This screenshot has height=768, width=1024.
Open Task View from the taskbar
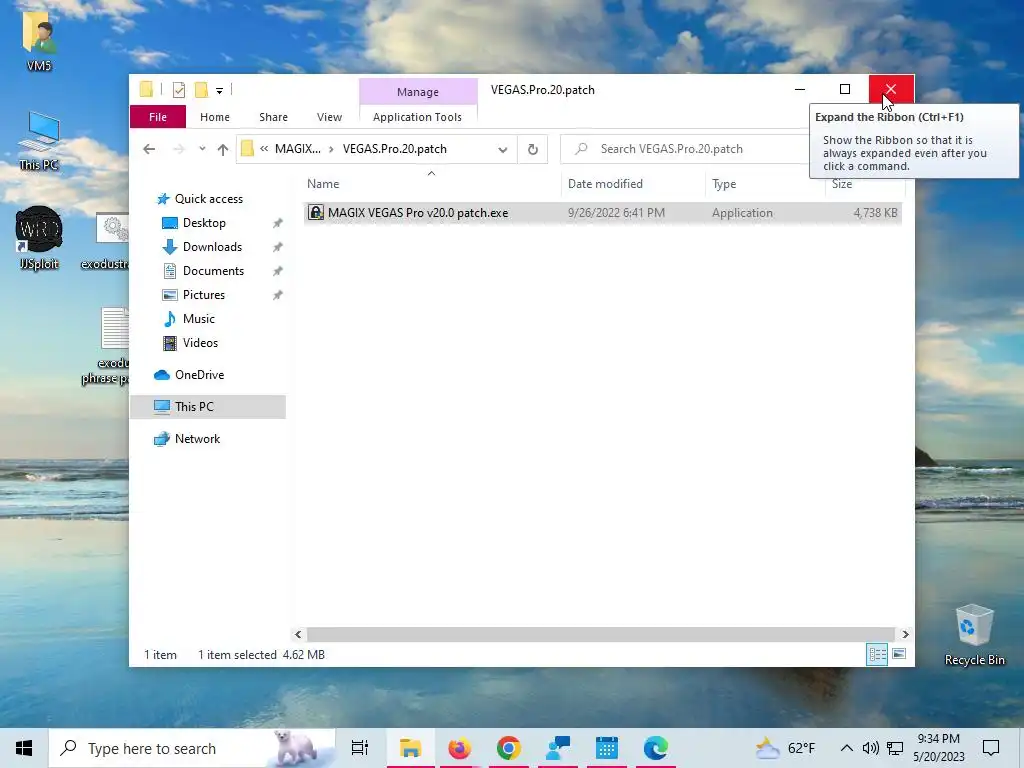[x=360, y=748]
